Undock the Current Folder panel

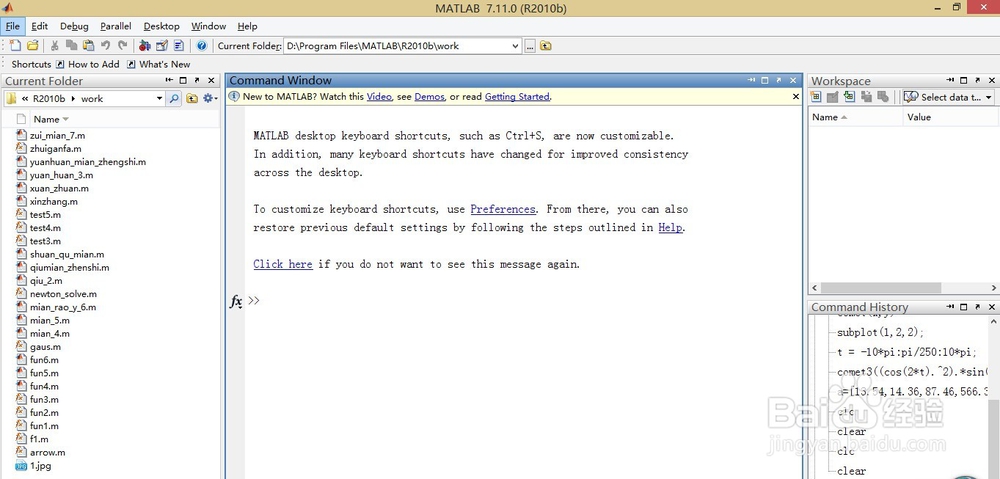(x=196, y=80)
